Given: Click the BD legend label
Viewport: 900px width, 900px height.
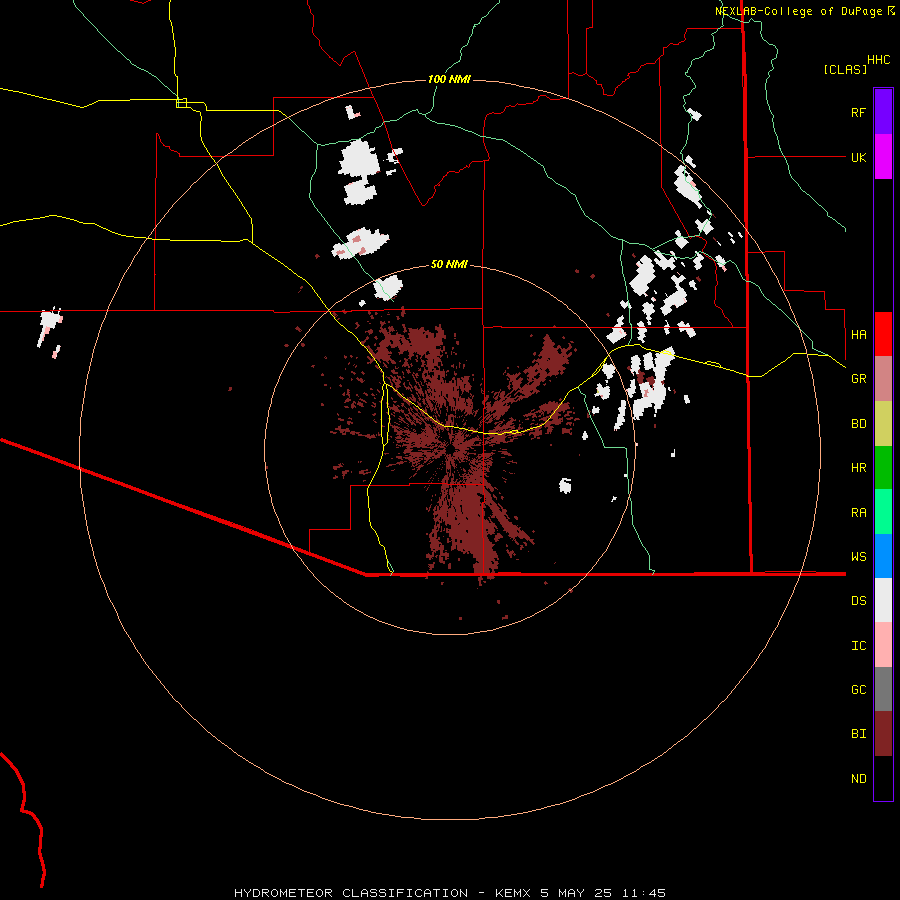Looking at the screenshot, I should click(858, 424).
